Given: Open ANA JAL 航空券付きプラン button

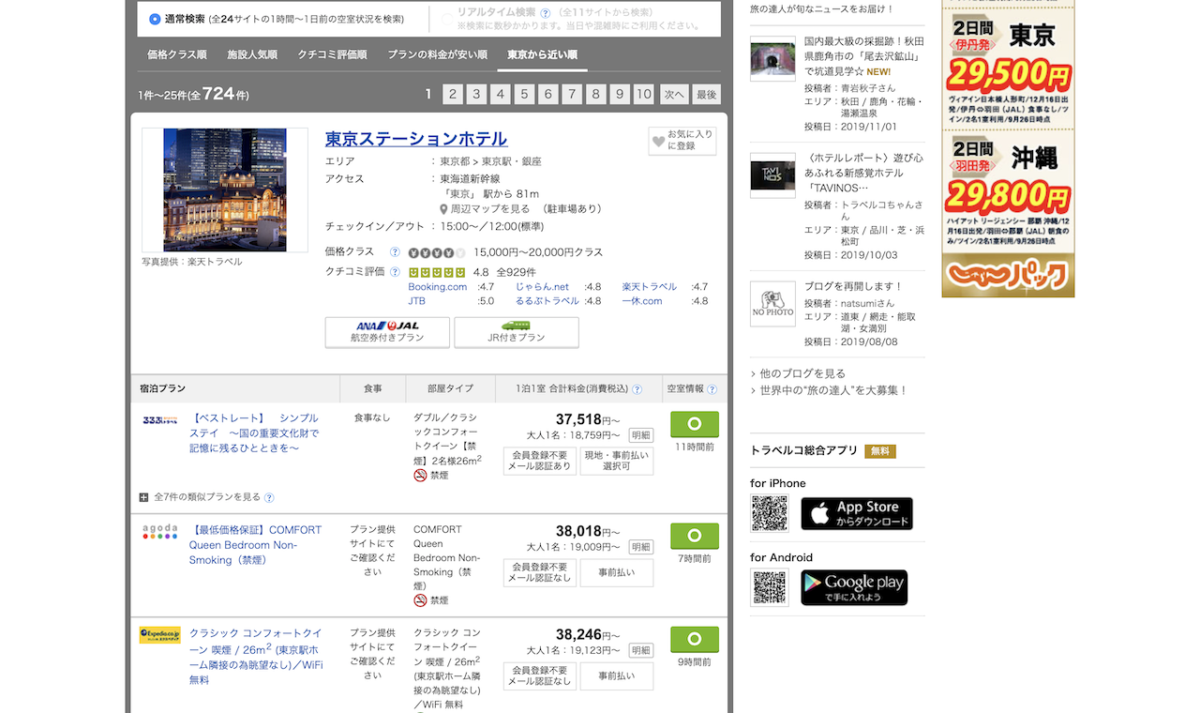Looking at the screenshot, I should click(387, 332).
